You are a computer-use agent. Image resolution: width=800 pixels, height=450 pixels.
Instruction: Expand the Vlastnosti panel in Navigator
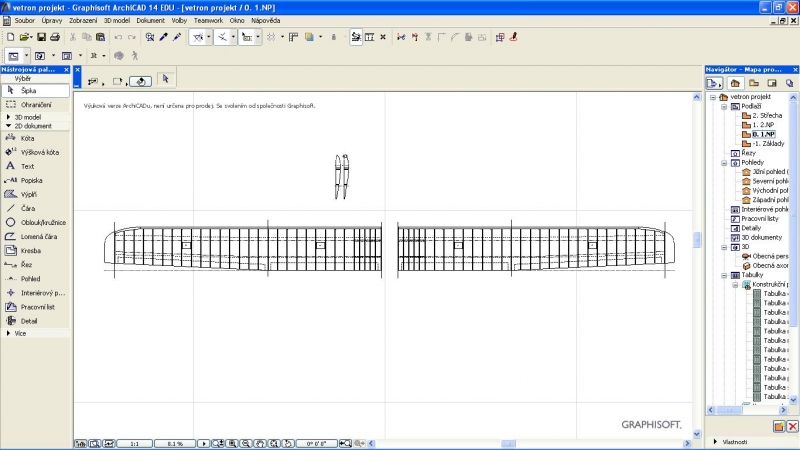(715, 441)
